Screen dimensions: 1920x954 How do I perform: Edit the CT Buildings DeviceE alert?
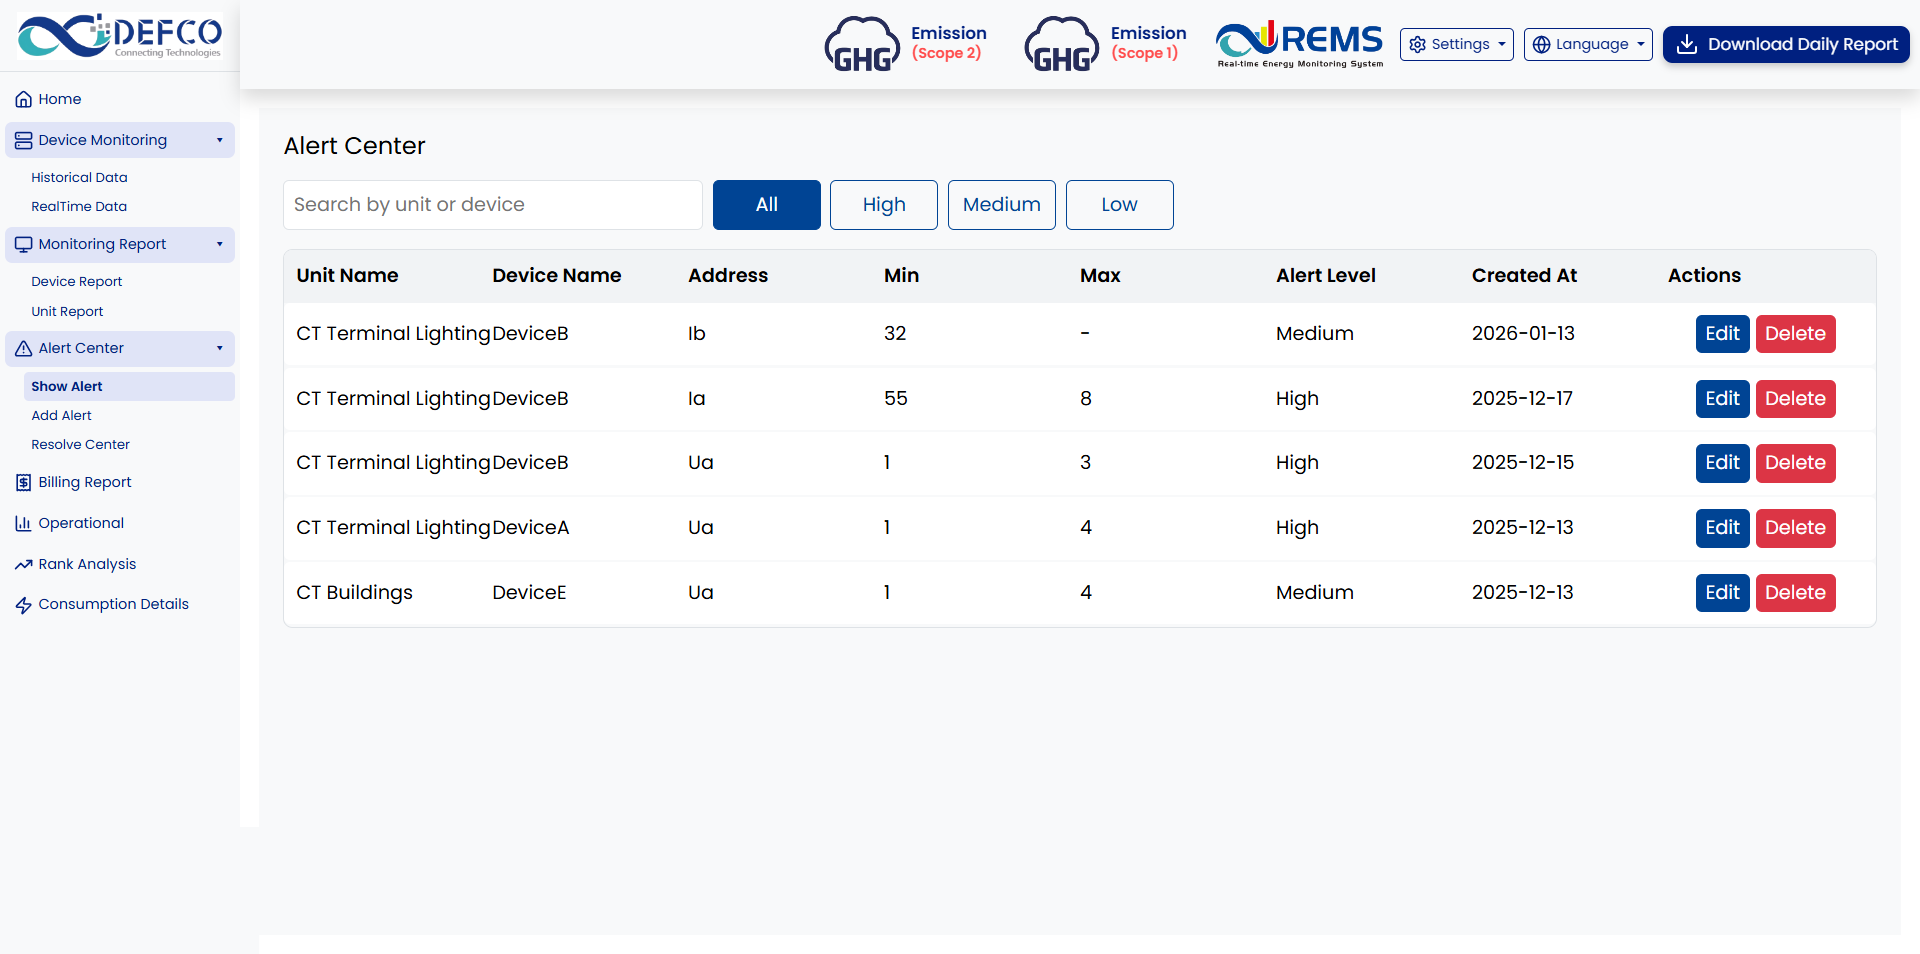(x=1722, y=593)
